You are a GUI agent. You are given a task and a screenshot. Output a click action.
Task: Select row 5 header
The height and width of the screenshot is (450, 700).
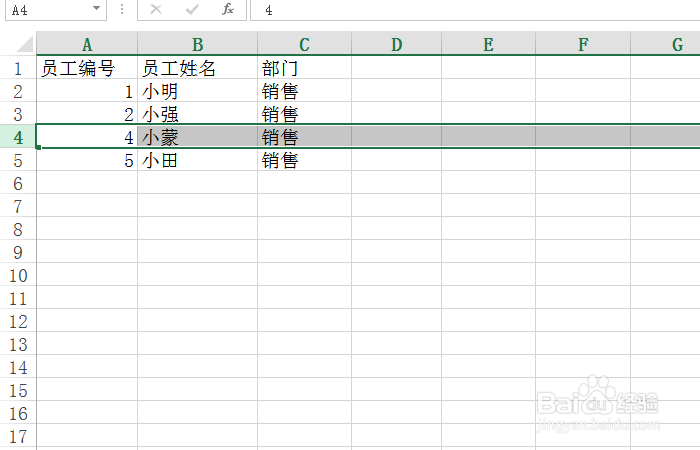coord(18,160)
